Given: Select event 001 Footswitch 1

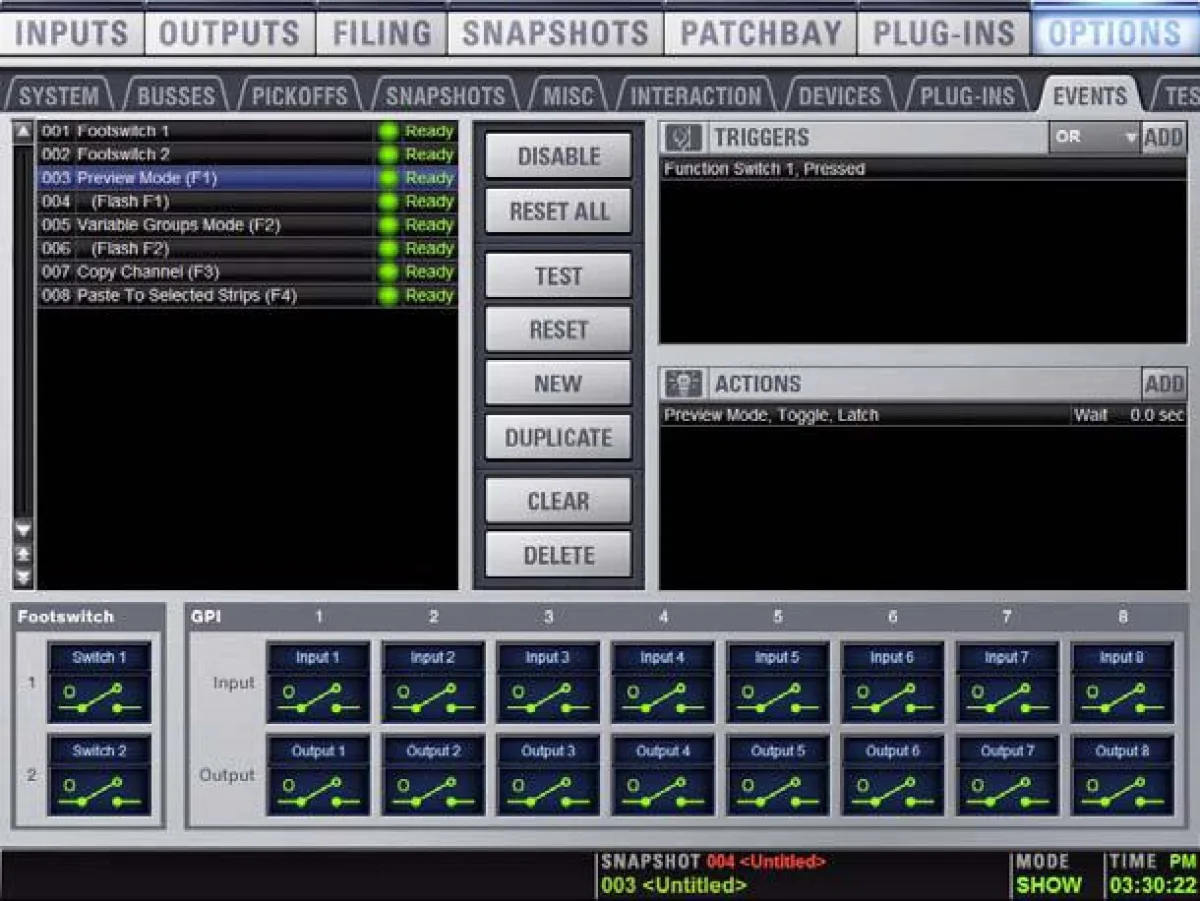Looking at the screenshot, I should click(247, 131).
